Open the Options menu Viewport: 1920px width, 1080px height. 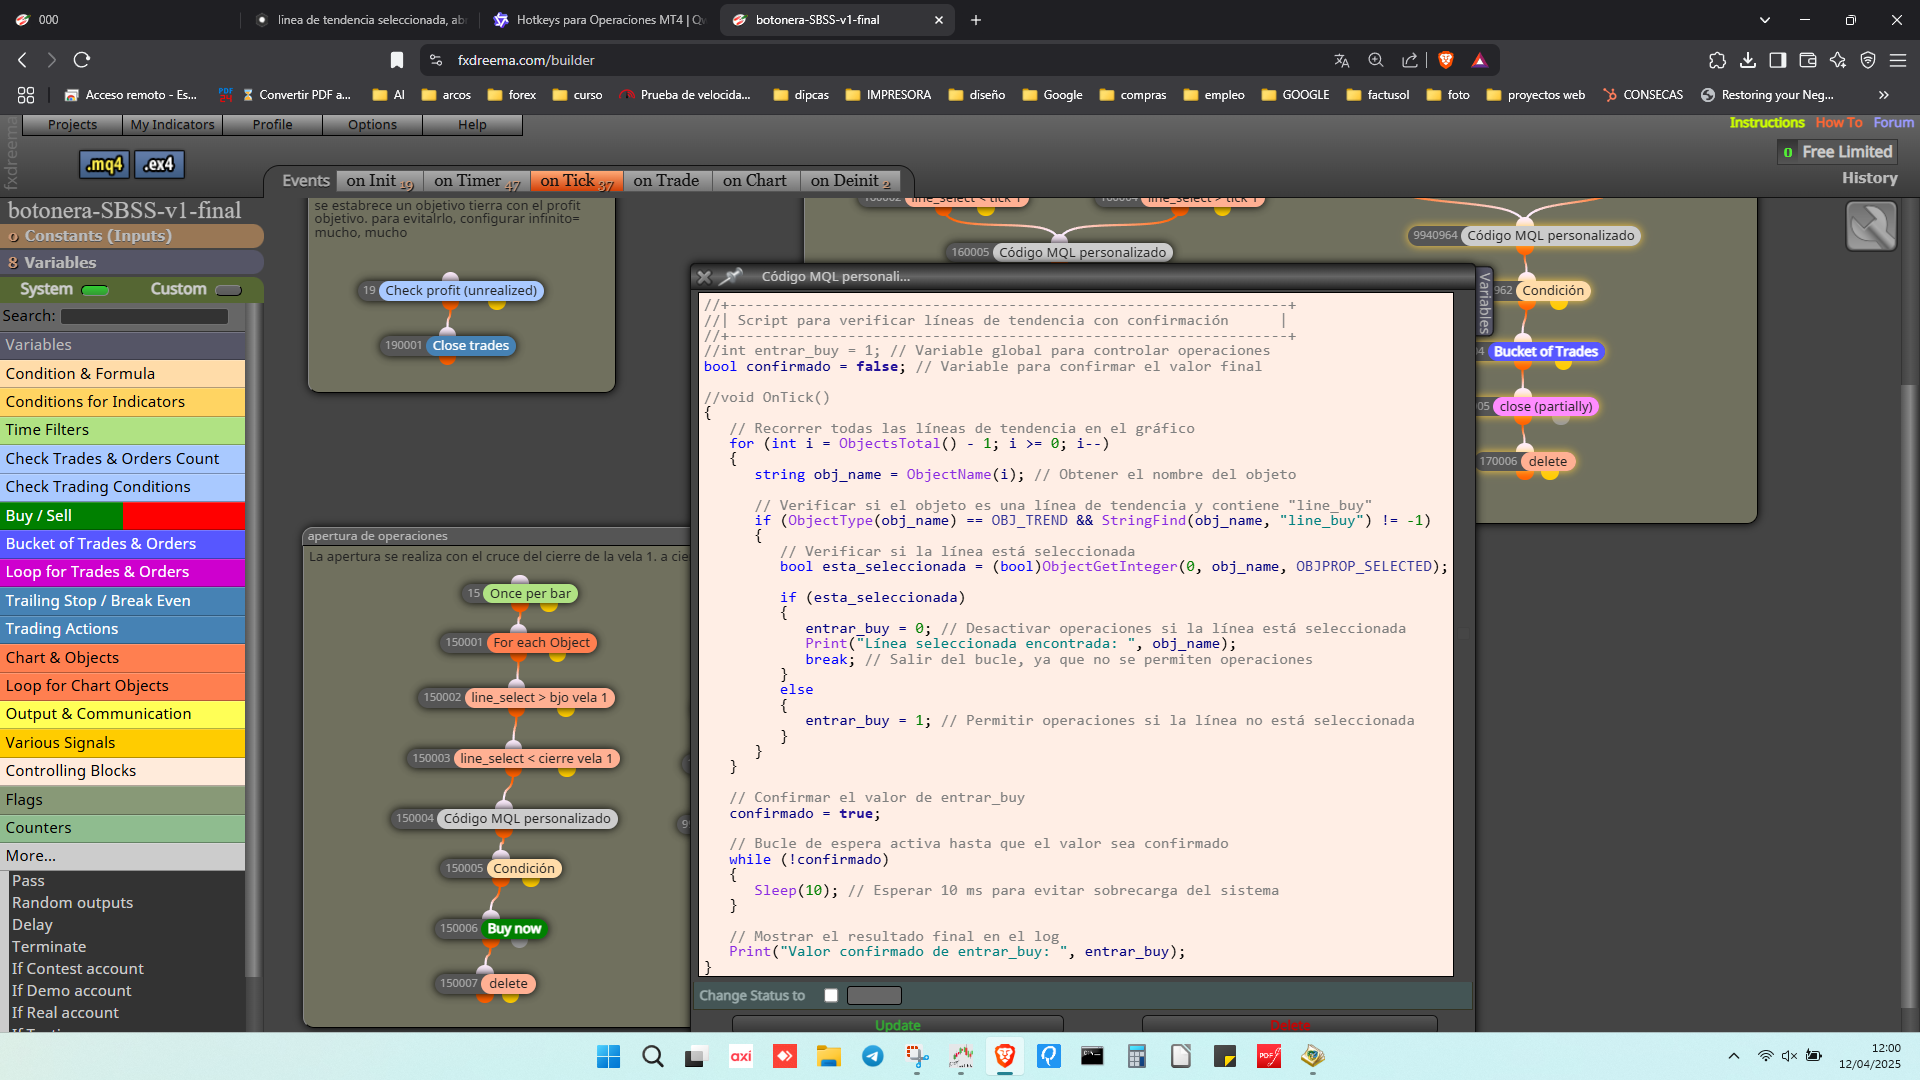(372, 125)
